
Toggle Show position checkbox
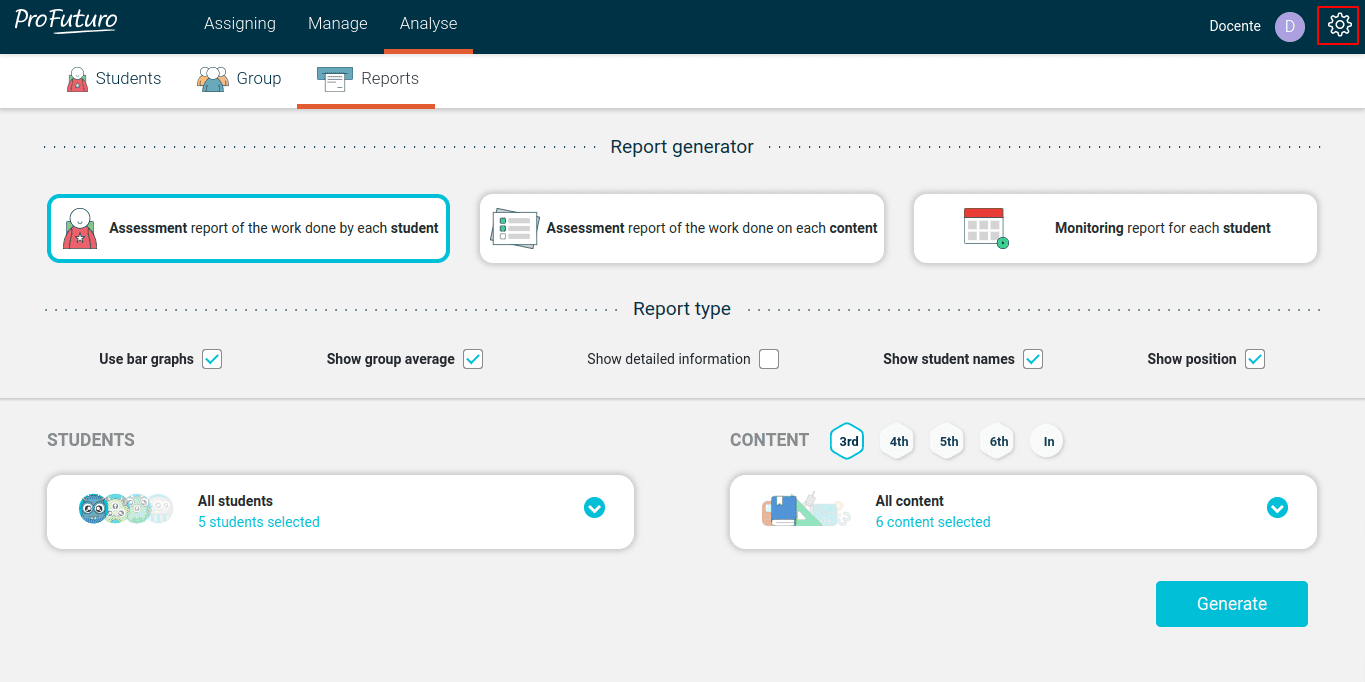(x=1255, y=359)
